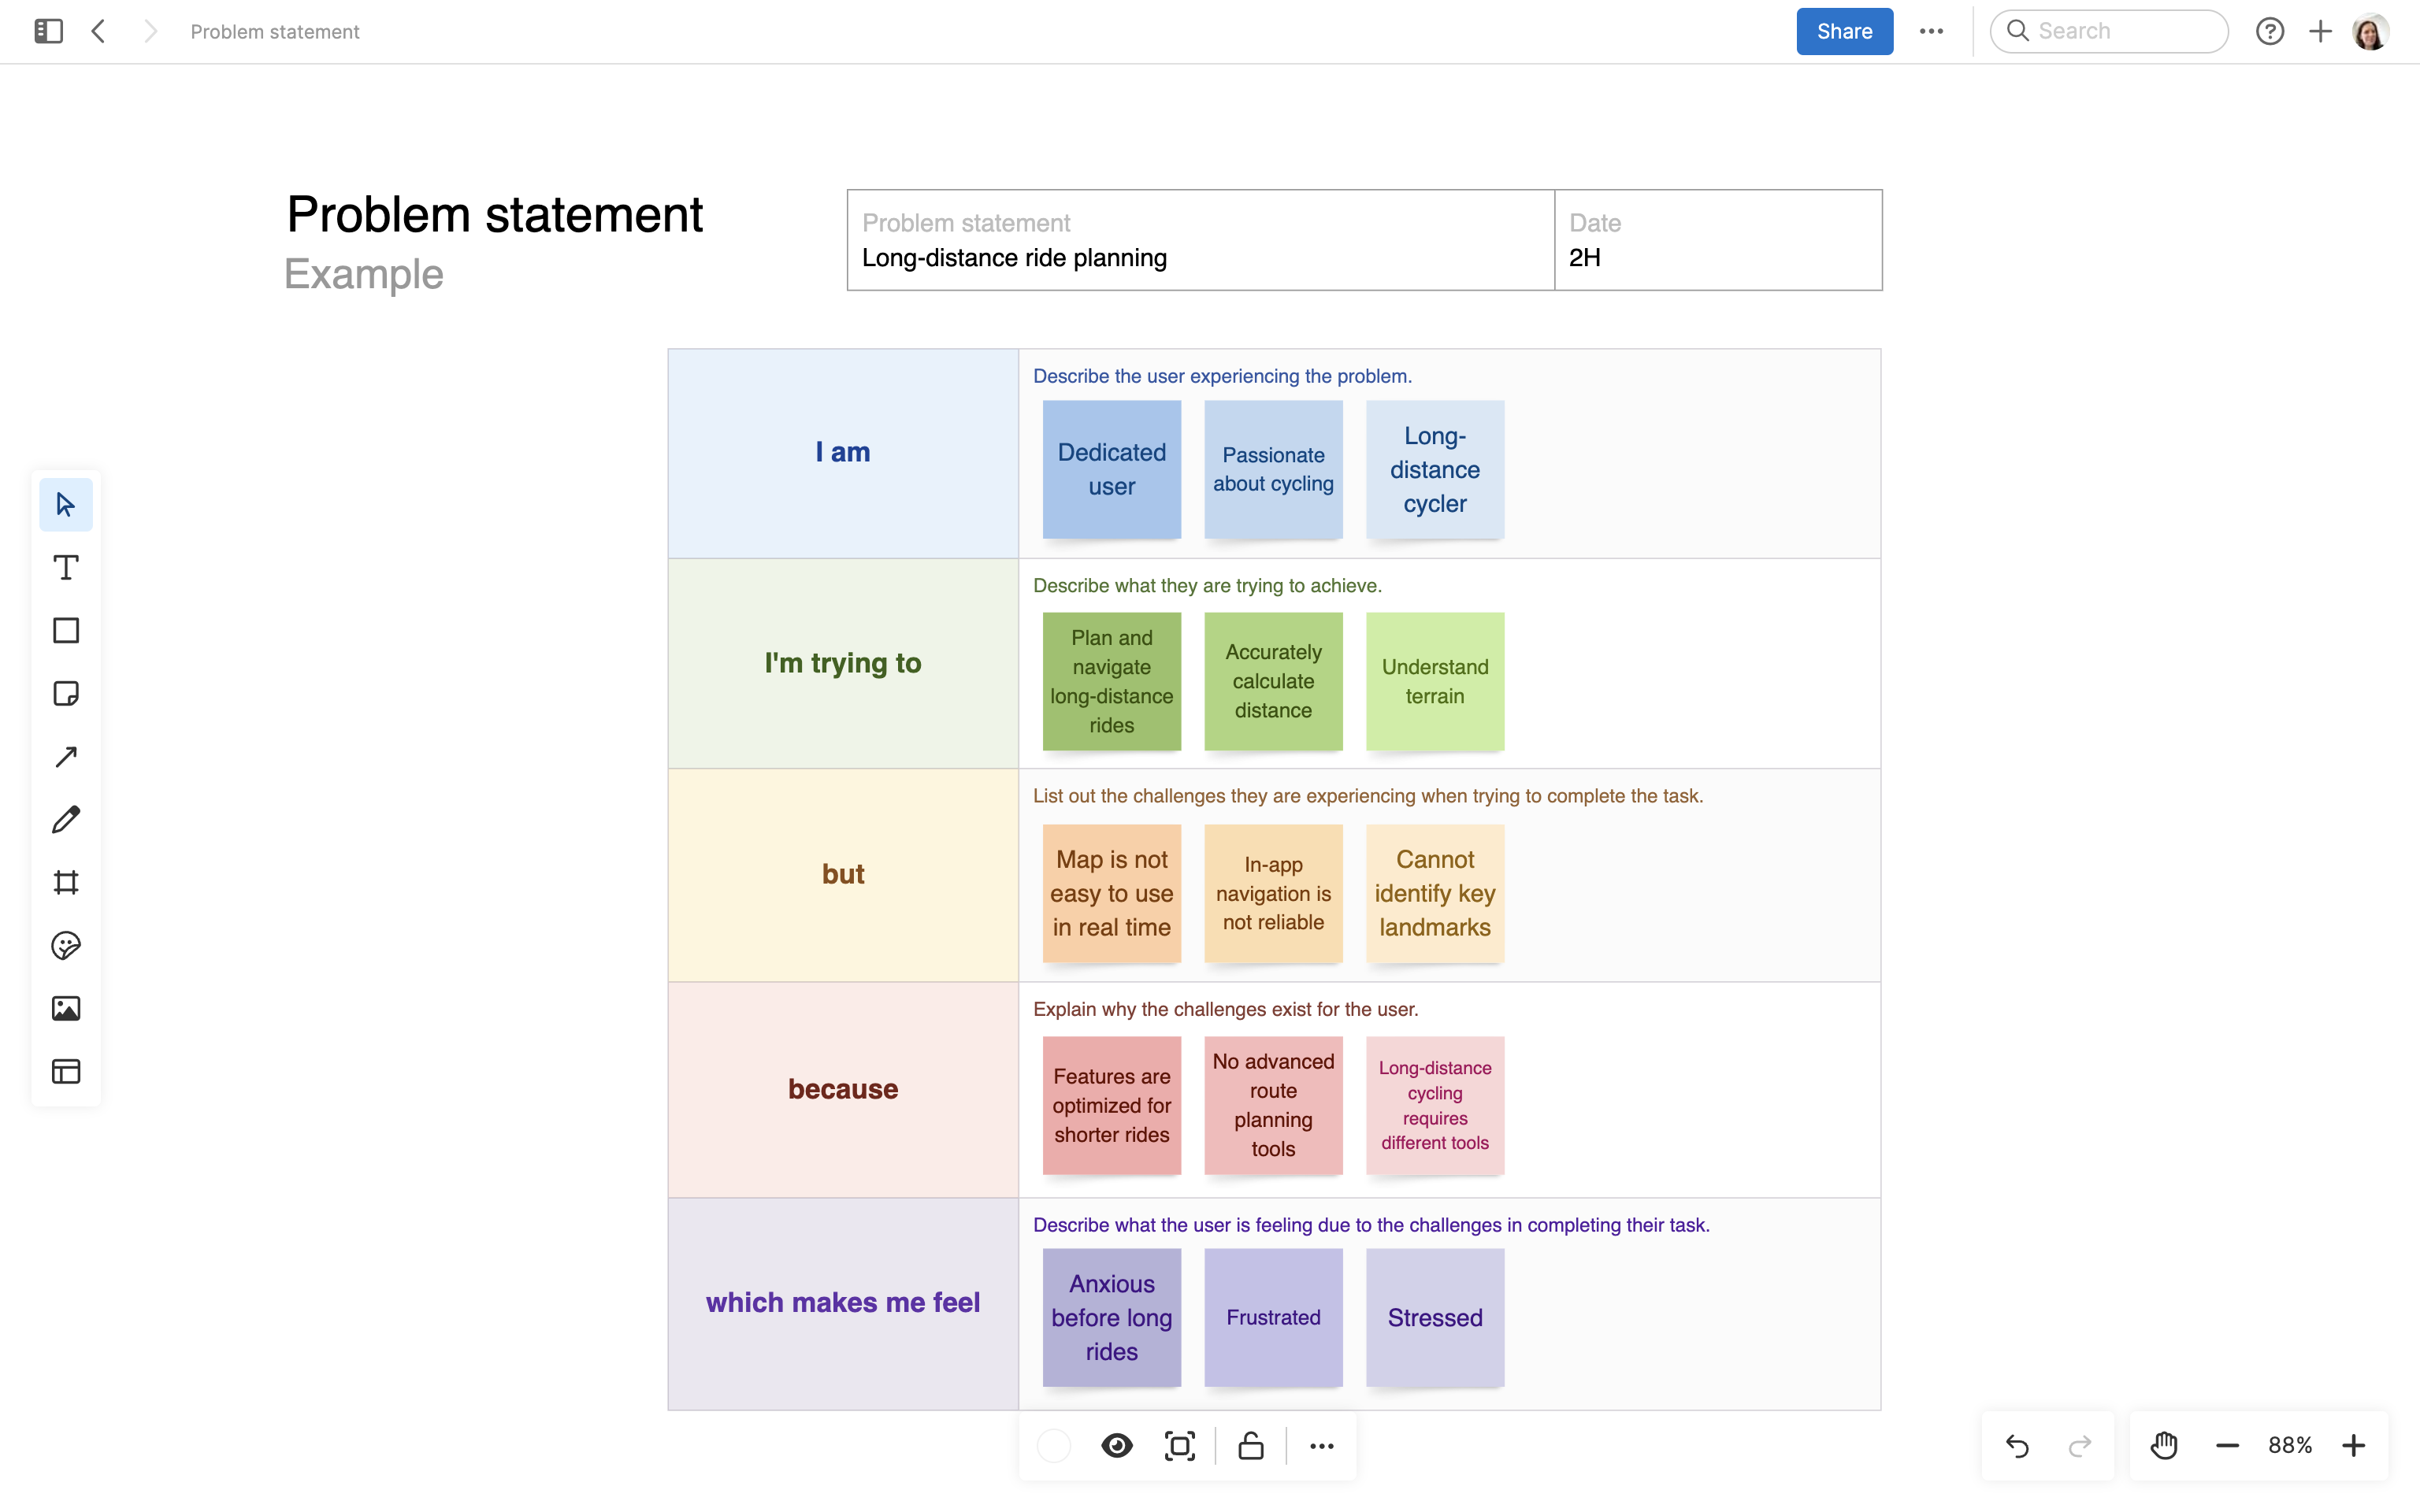The width and height of the screenshot is (2420, 1512).
Task: Open the Sticker palette tool
Action: click(x=66, y=946)
